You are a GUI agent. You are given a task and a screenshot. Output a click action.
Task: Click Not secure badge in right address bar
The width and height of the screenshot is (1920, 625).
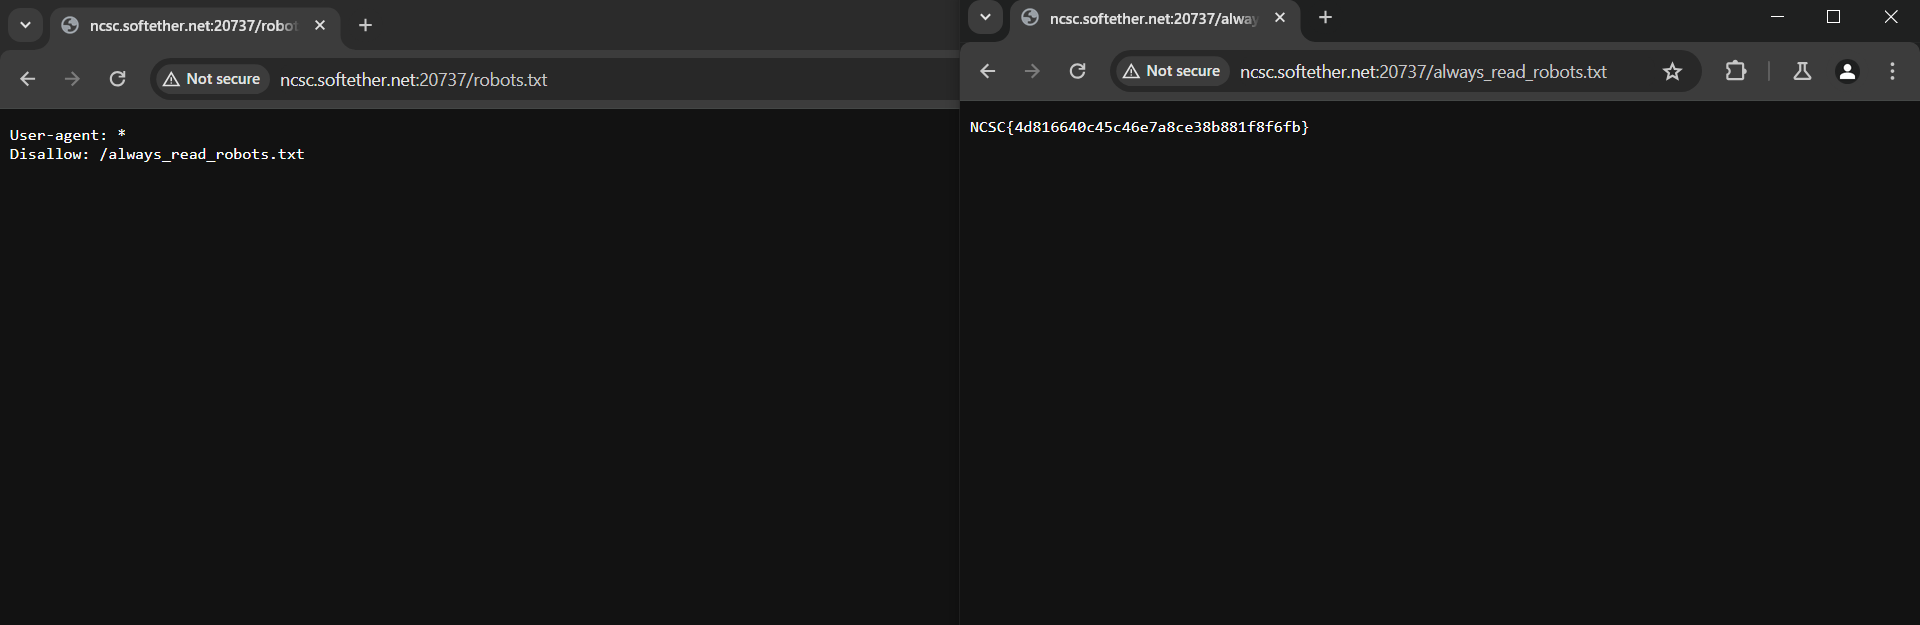click(1172, 71)
